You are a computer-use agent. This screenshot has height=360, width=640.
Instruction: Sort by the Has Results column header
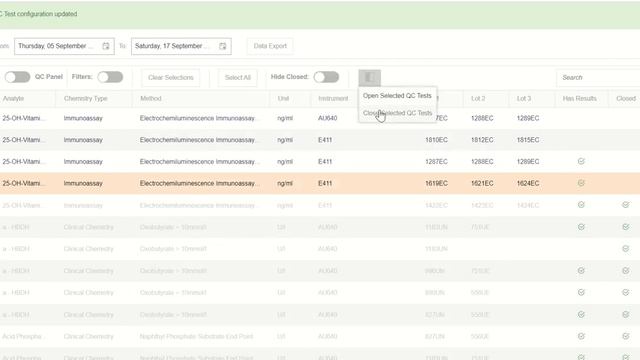[580, 98]
